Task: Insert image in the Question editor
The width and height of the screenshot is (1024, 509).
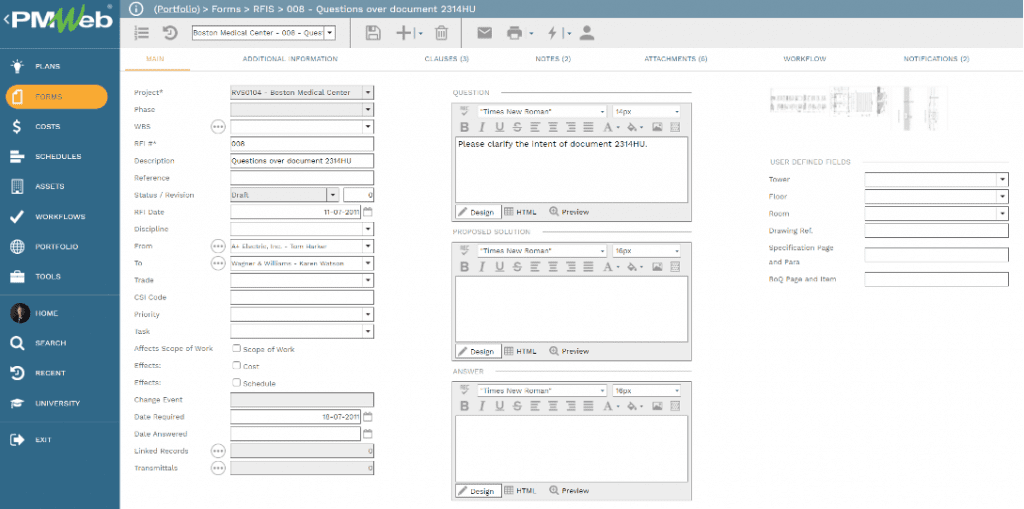Action: pos(658,127)
